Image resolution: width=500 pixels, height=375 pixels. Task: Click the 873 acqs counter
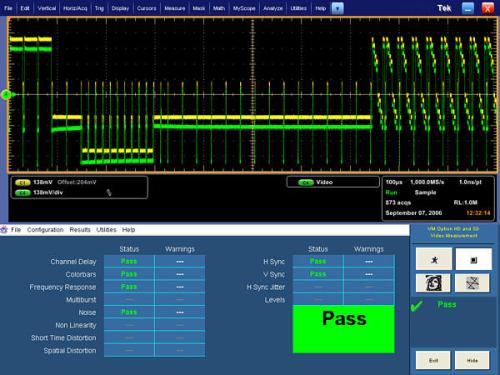[398, 202]
